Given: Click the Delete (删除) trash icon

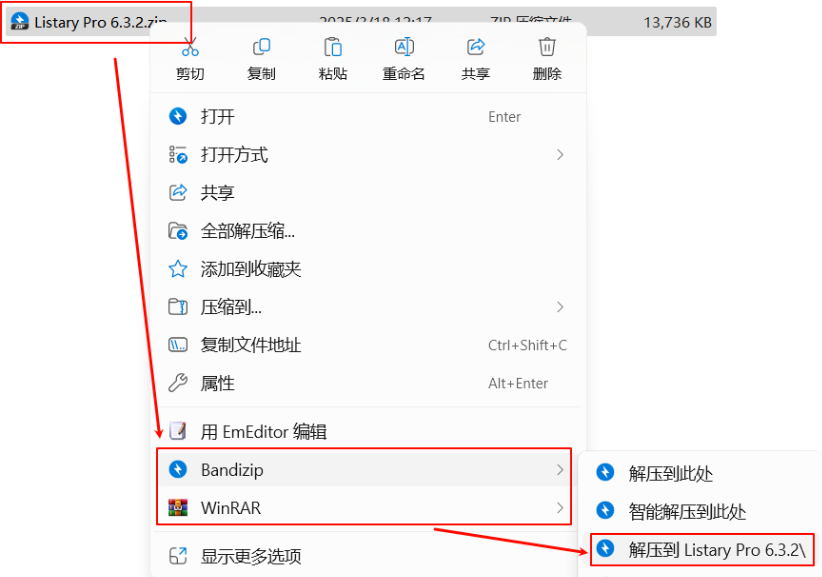Looking at the screenshot, I should pyautogui.click(x=547, y=47).
